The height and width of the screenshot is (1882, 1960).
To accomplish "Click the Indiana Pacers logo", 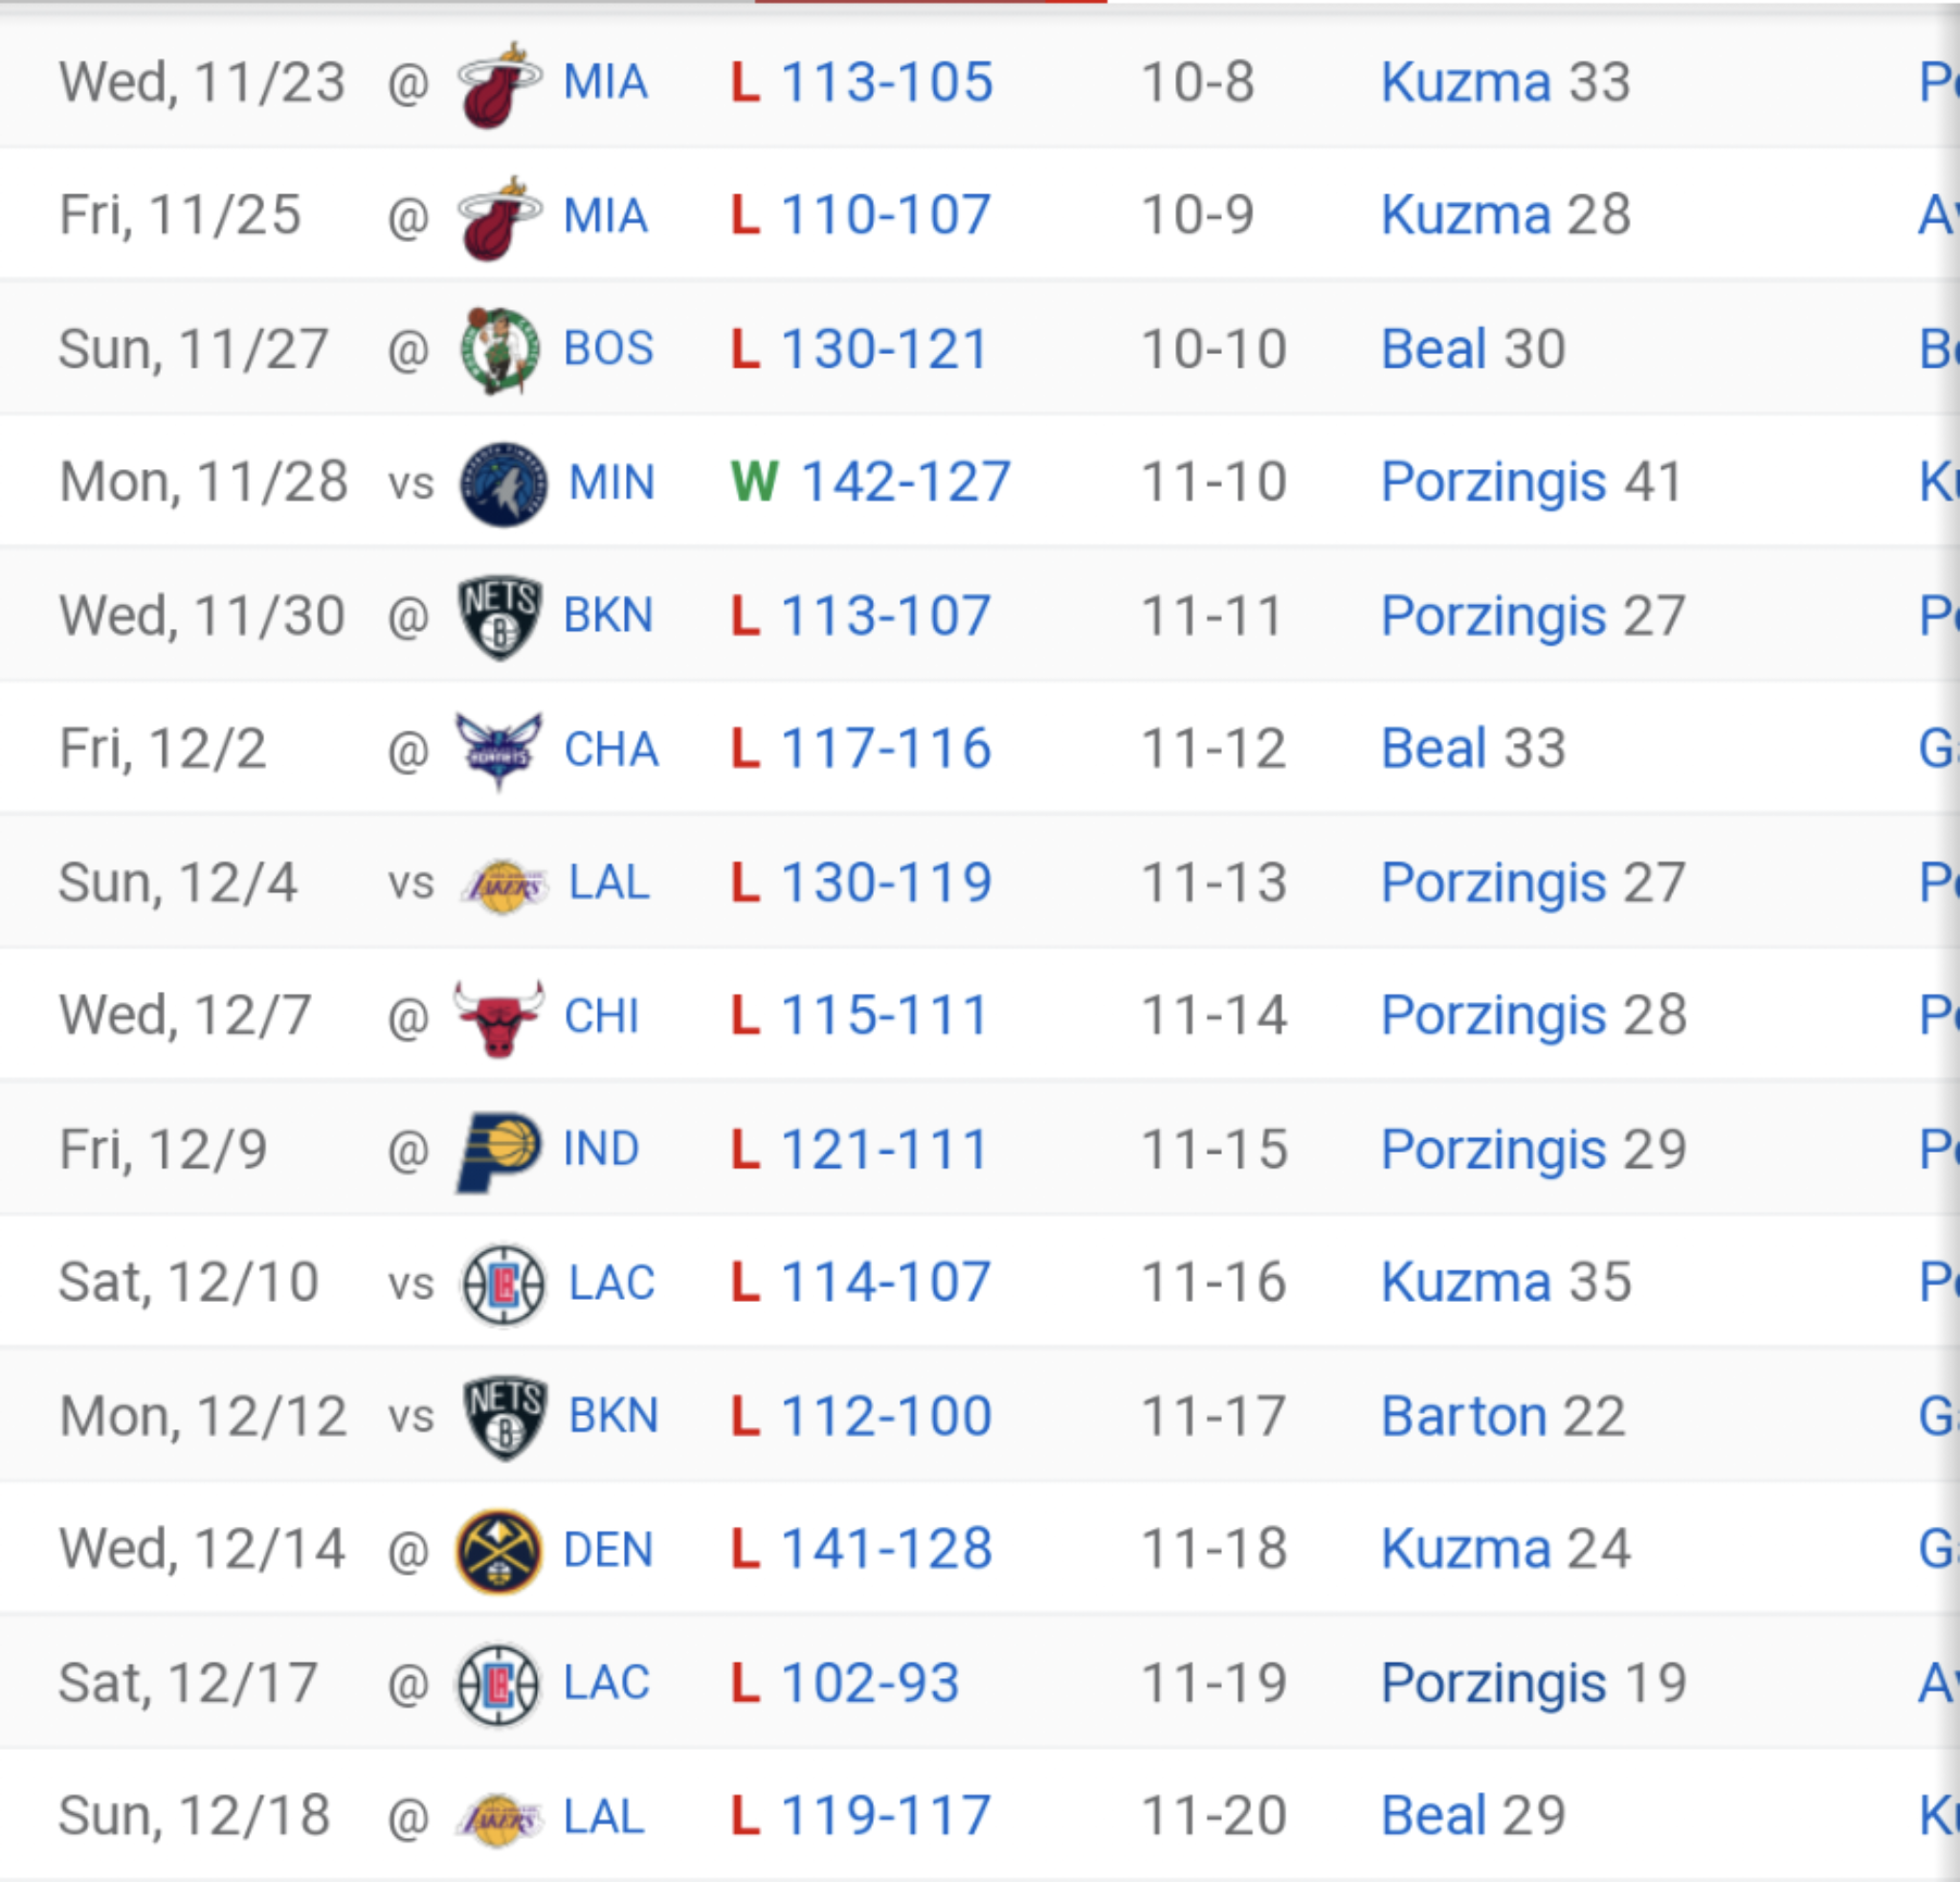I will click(498, 1151).
